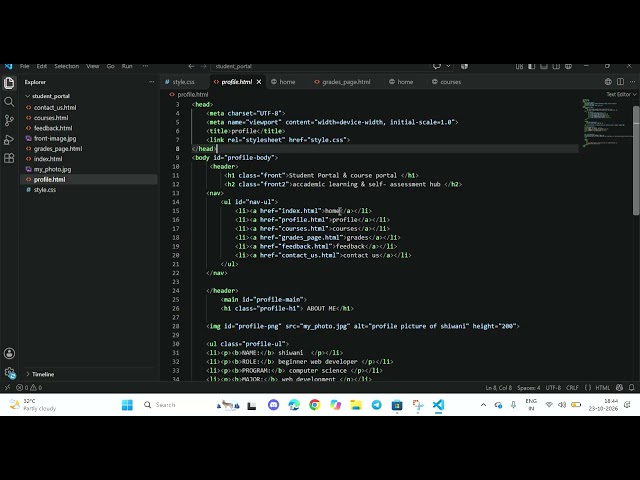Open the Search view in activity bar

(x=9, y=102)
